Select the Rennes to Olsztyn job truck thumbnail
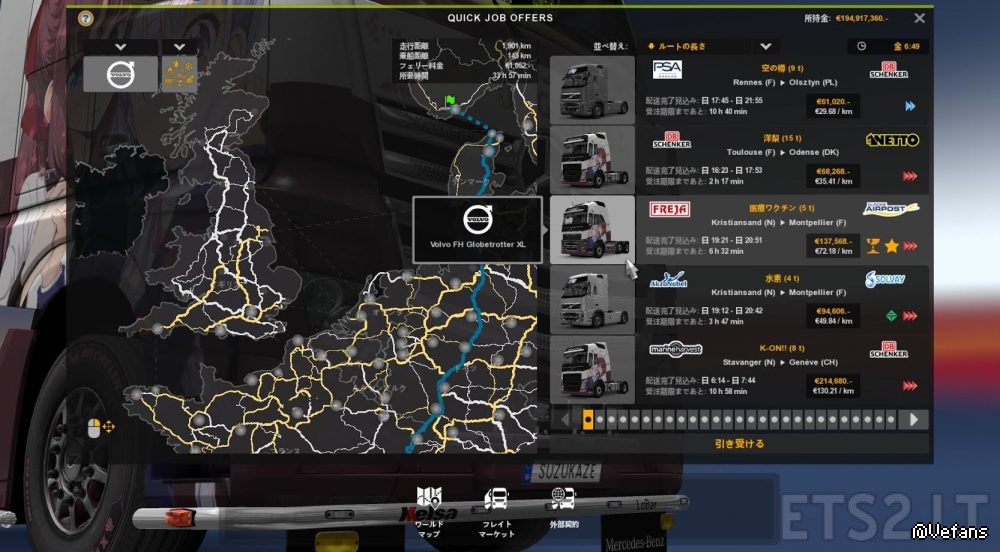This screenshot has width=1000, height=552. 592,90
